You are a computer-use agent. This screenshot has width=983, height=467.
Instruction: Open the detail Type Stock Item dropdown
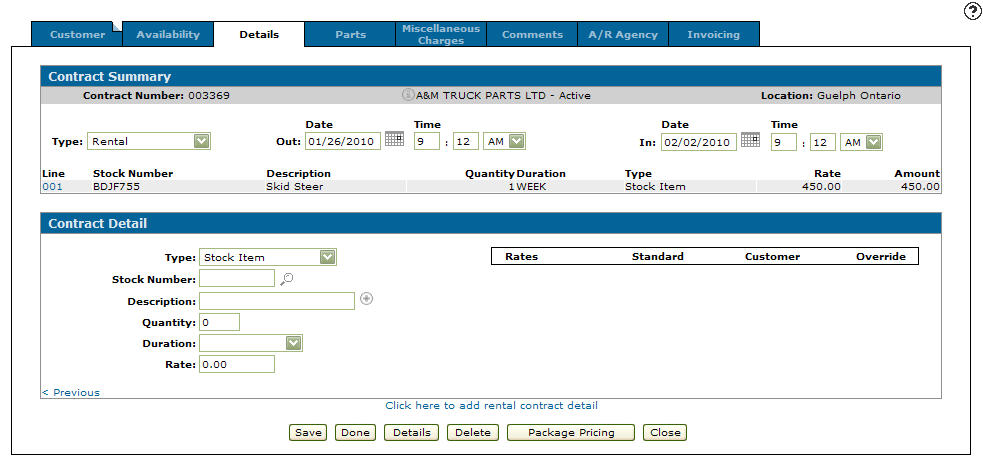point(268,257)
